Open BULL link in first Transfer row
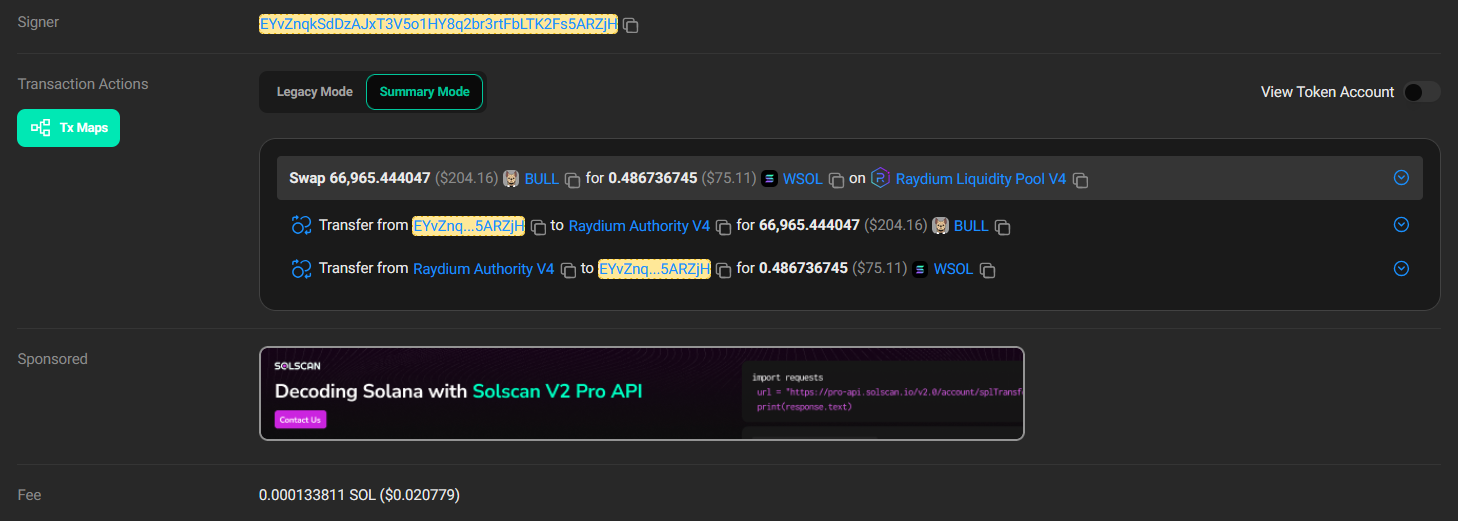This screenshot has width=1458, height=521. click(971, 226)
